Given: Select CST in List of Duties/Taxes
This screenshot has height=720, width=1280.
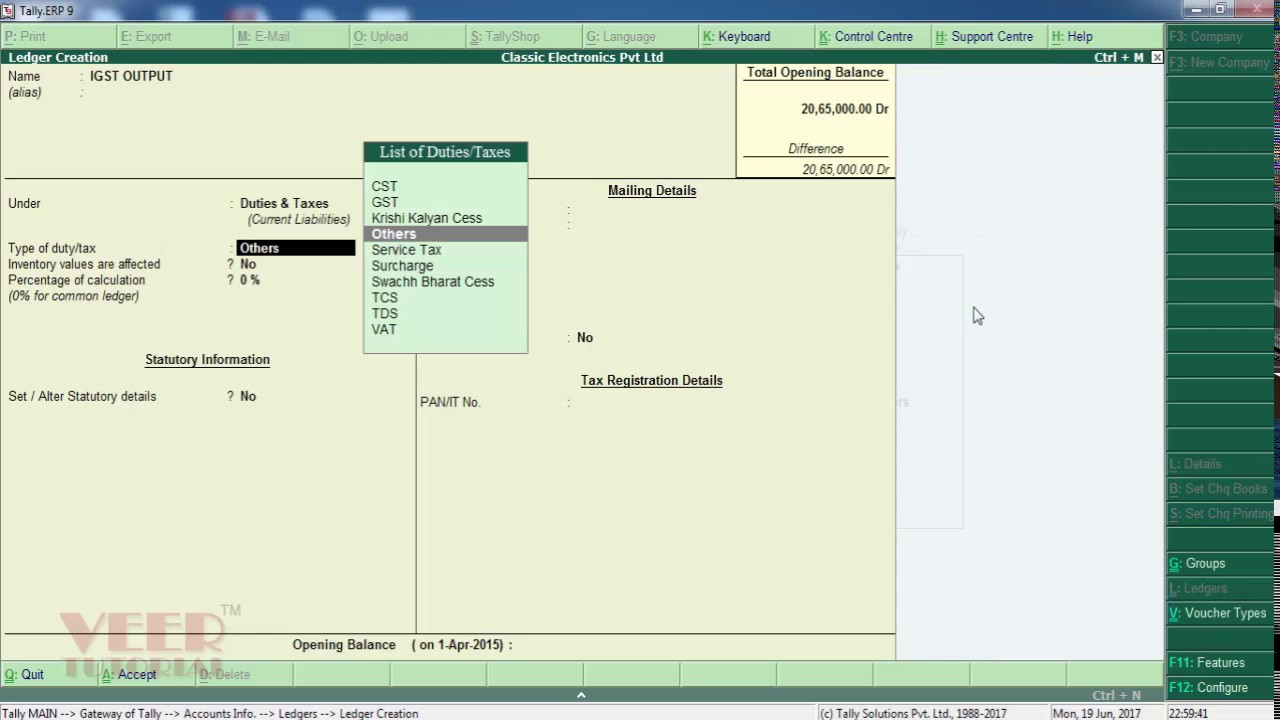Looking at the screenshot, I should (x=445, y=186).
